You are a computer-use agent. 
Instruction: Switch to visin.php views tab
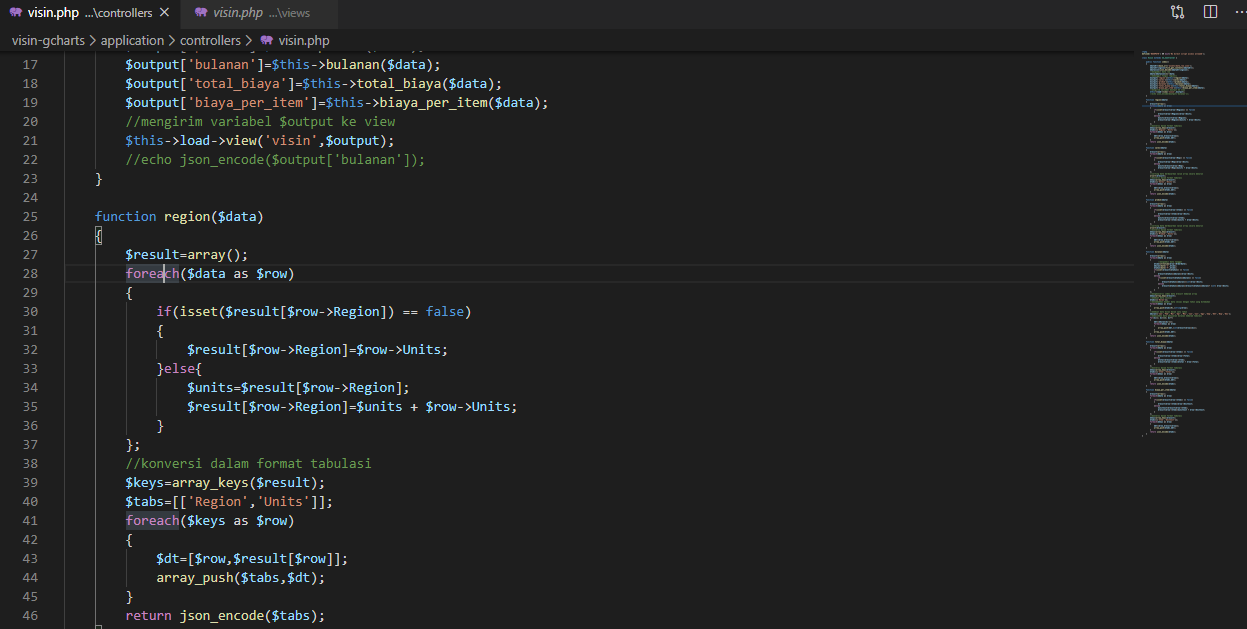pyautogui.click(x=260, y=13)
